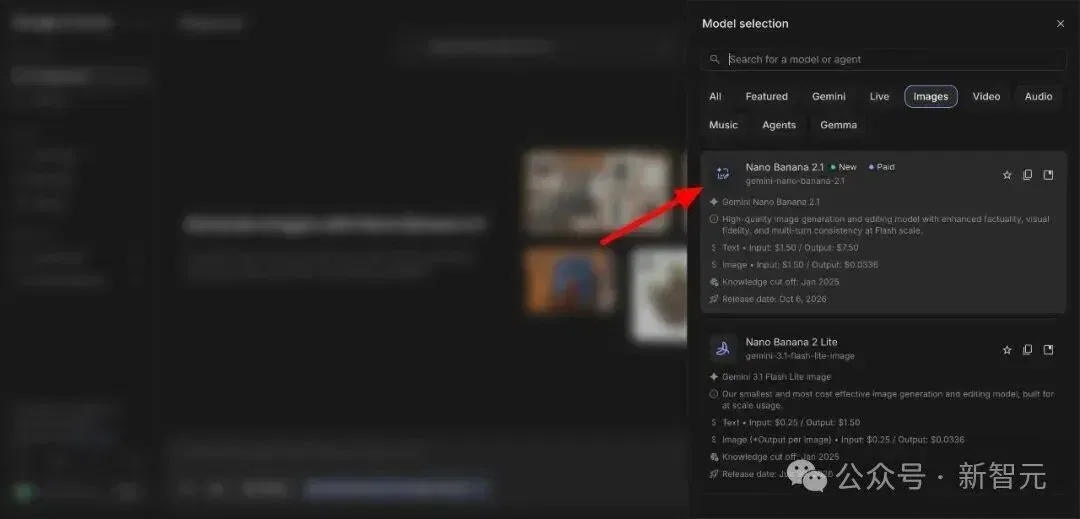Select the Live filter tab
Viewport: 1080px width, 519px height.
pos(879,96)
